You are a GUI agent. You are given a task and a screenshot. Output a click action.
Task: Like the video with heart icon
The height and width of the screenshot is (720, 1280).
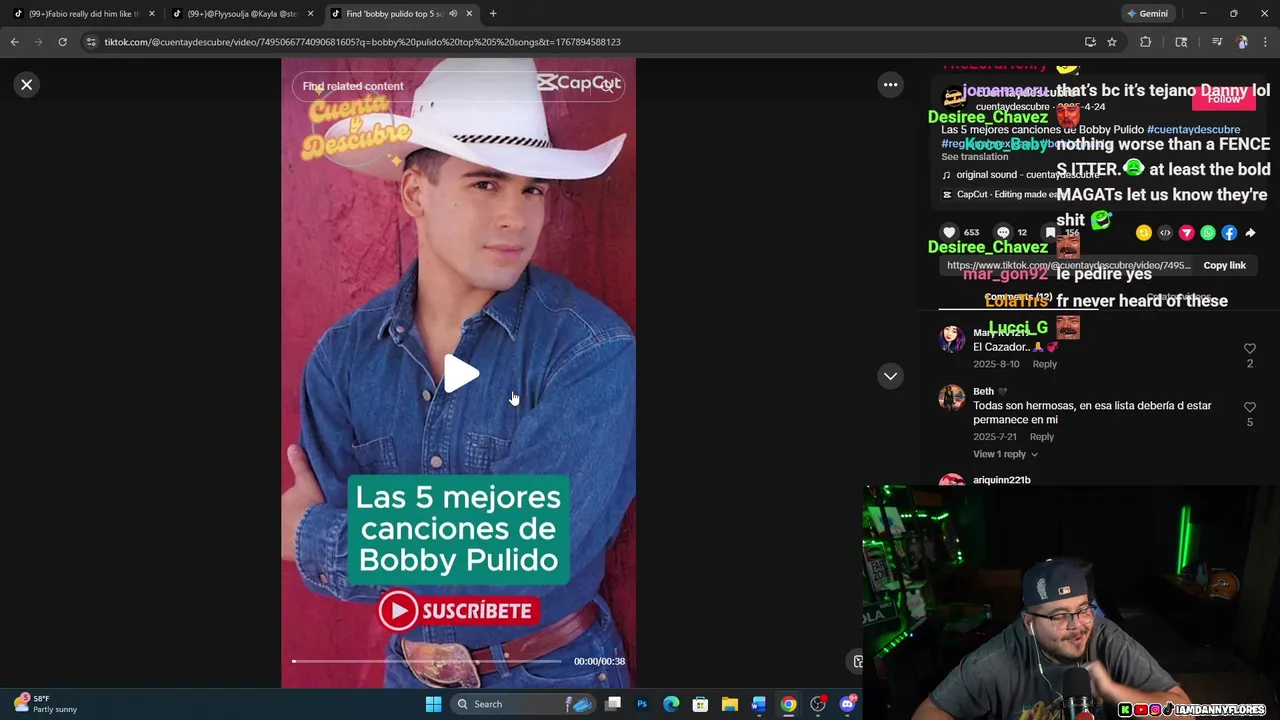tap(949, 232)
